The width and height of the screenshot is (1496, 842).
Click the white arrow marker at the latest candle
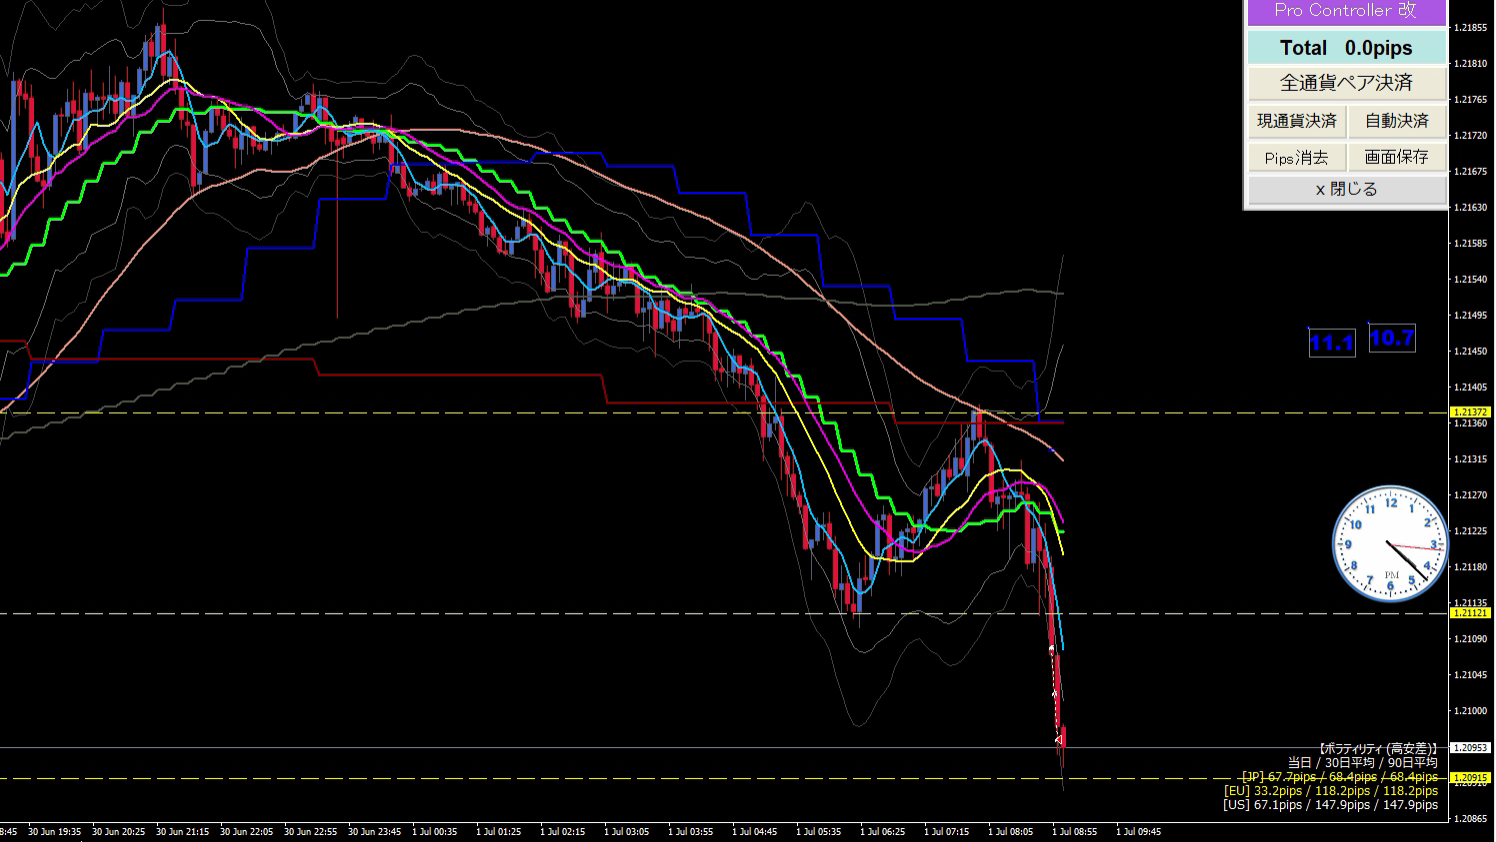pyautogui.click(x=1058, y=740)
